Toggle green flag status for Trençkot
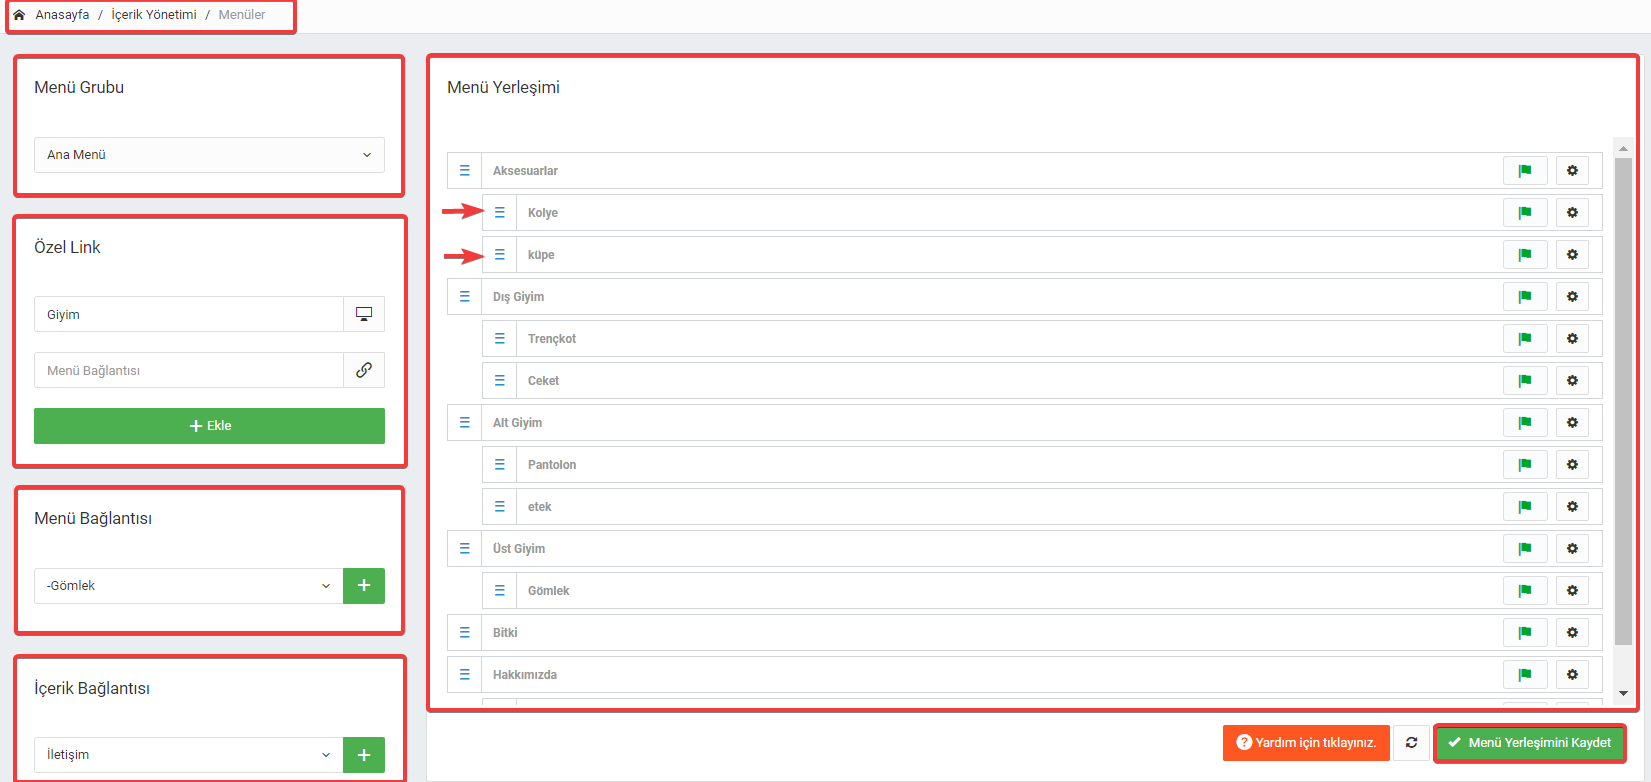Viewport: 1651px width, 782px height. [x=1525, y=339]
